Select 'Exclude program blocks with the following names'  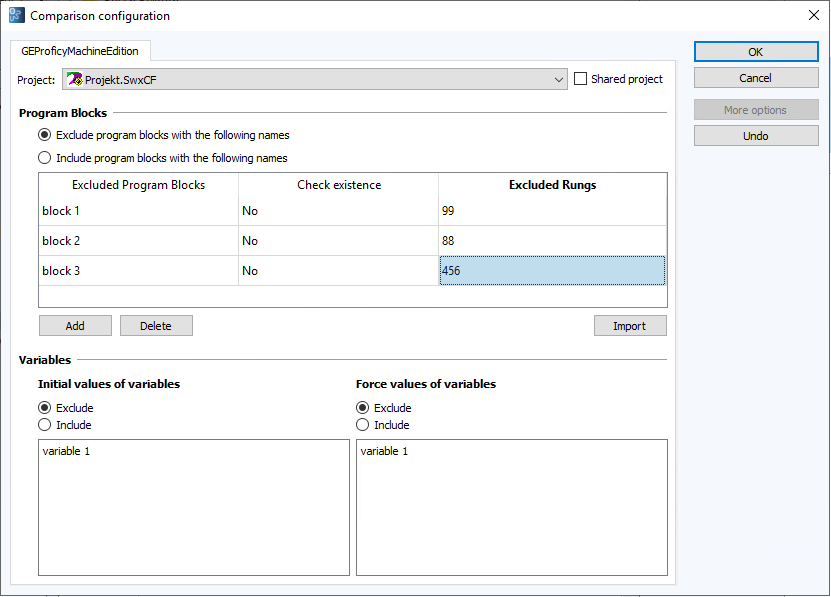[x=43, y=135]
